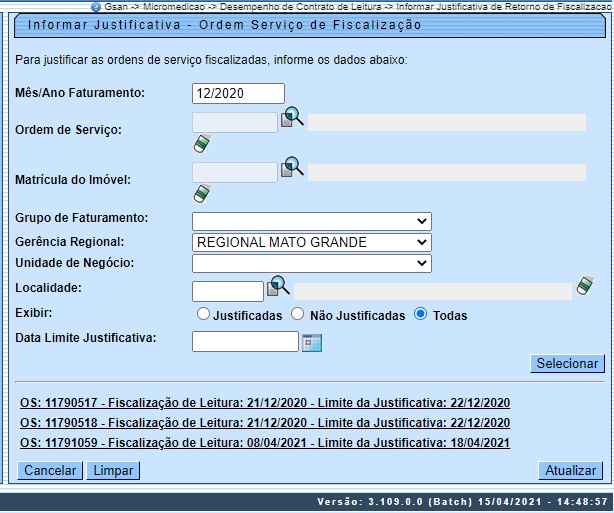Clear Localidade field with eraser icon
614x513 pixels.
[x=587, y=289]
